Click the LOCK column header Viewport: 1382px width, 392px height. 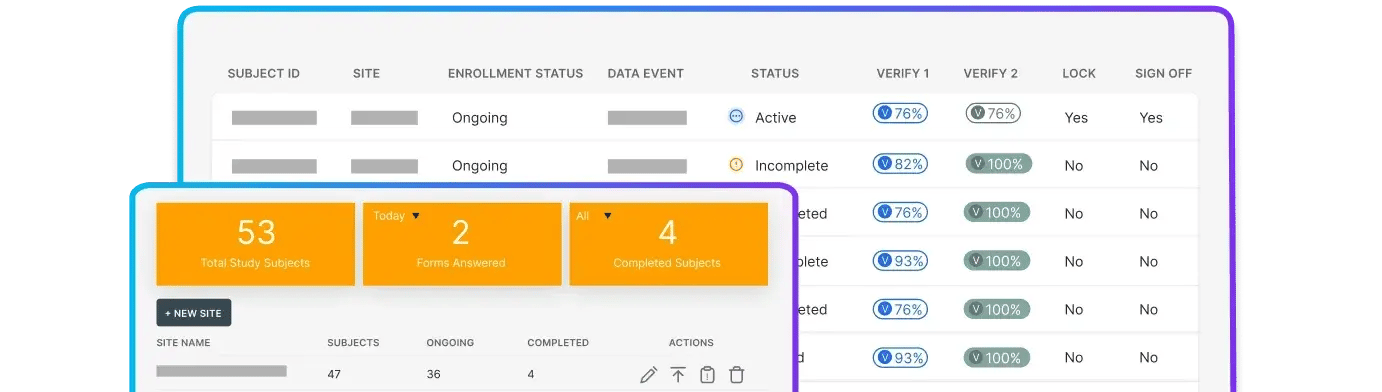click(1079, 73)
